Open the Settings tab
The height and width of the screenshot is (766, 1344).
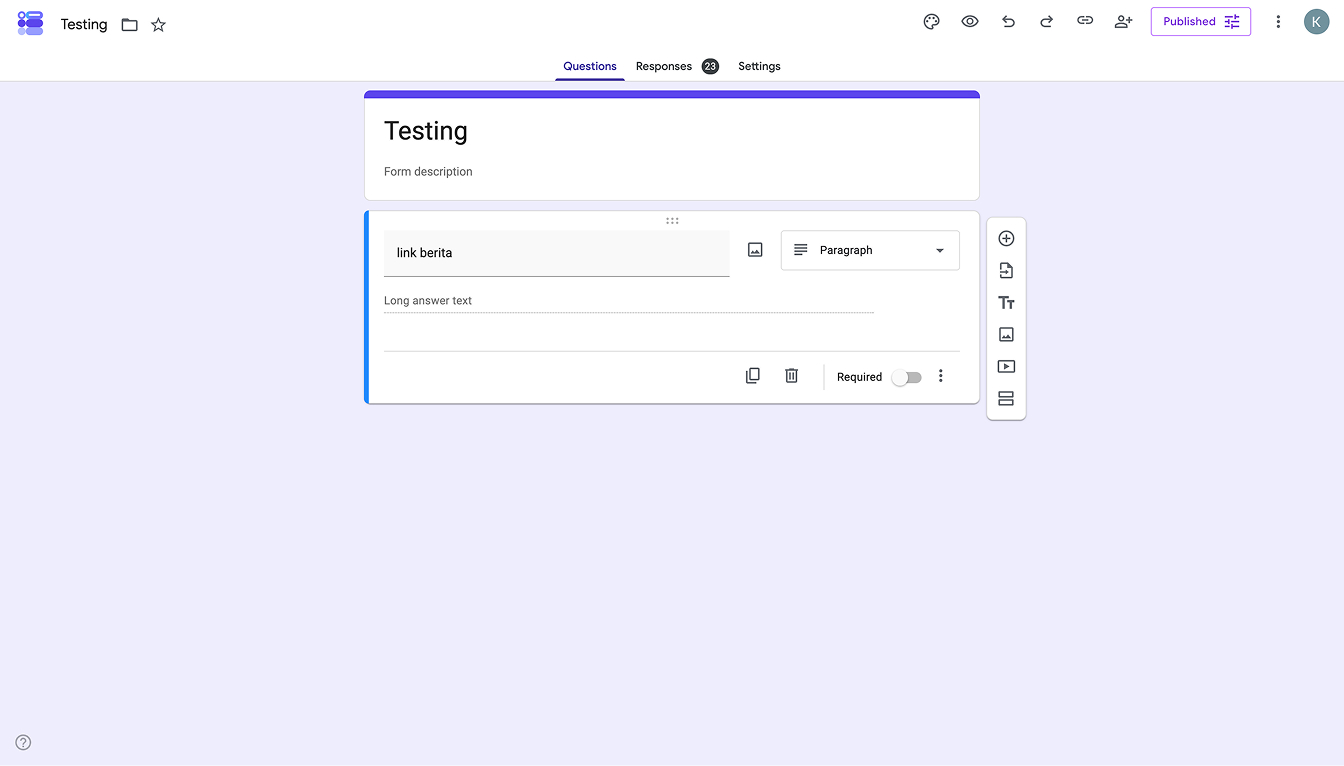pos(759,66)
